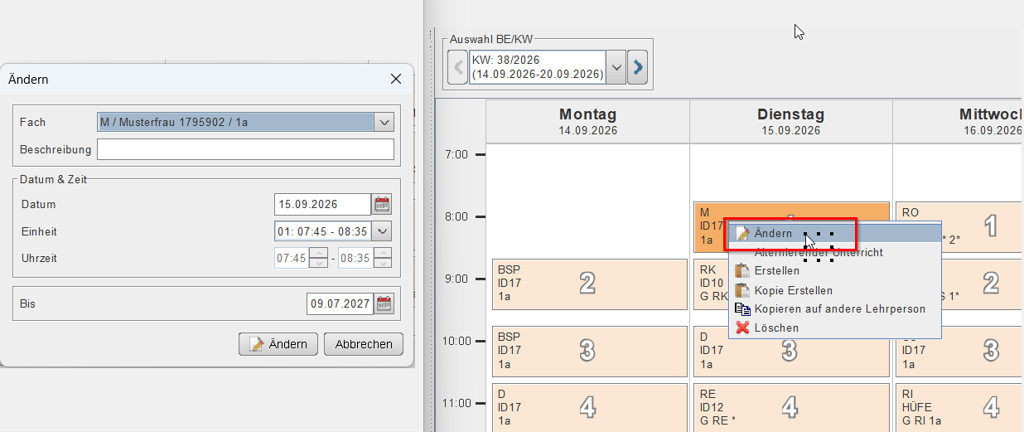1024x432 pixels.
Task: Cancel with the Abbrechen button
Action: coord(364,344)
